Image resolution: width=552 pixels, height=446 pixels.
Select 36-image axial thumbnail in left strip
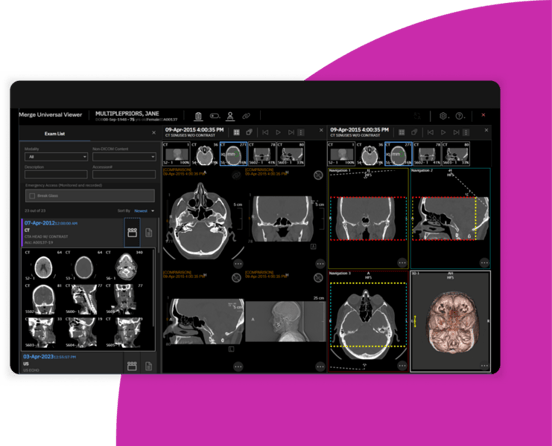pos(205,154)
